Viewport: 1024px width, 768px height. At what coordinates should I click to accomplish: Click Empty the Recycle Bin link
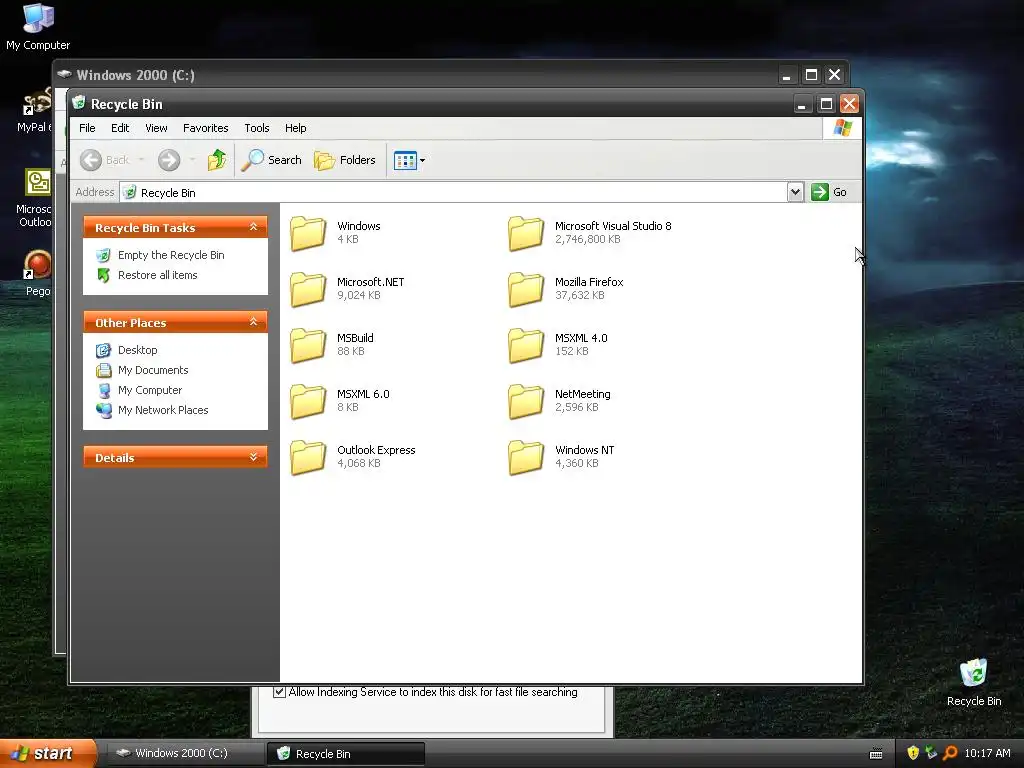[171, 255]
